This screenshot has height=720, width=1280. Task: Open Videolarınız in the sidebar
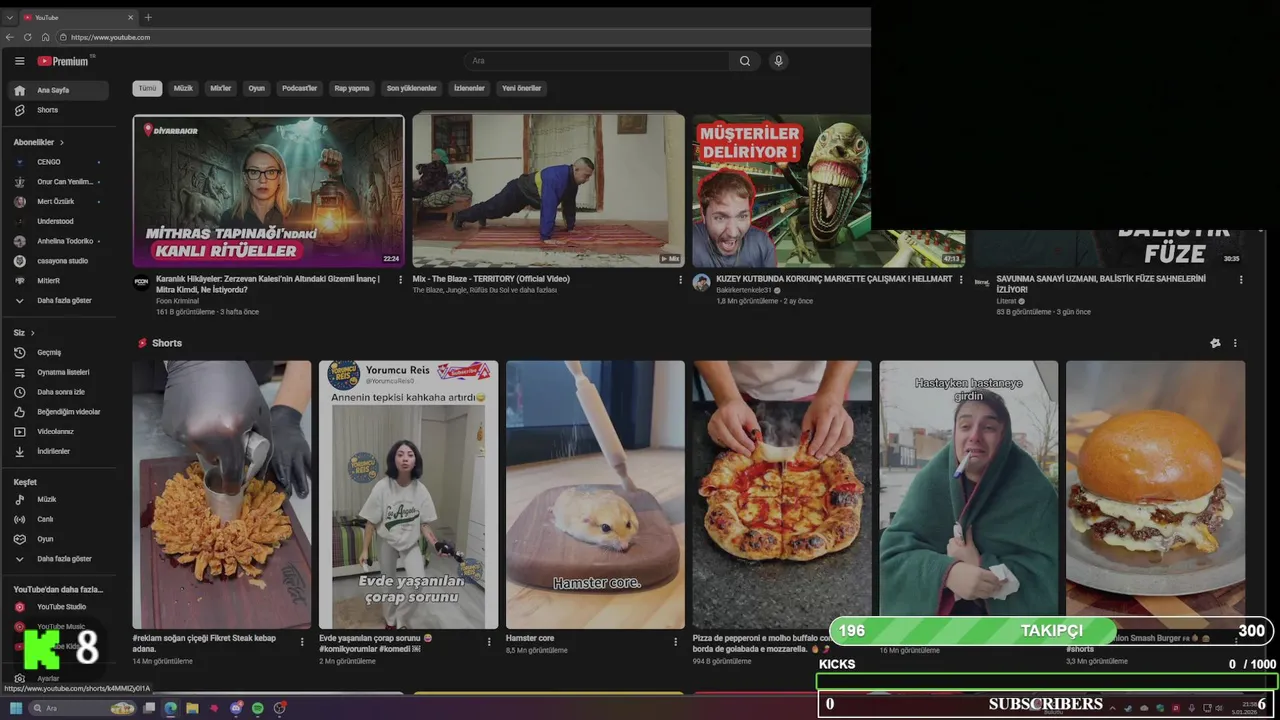coord(60,432)
